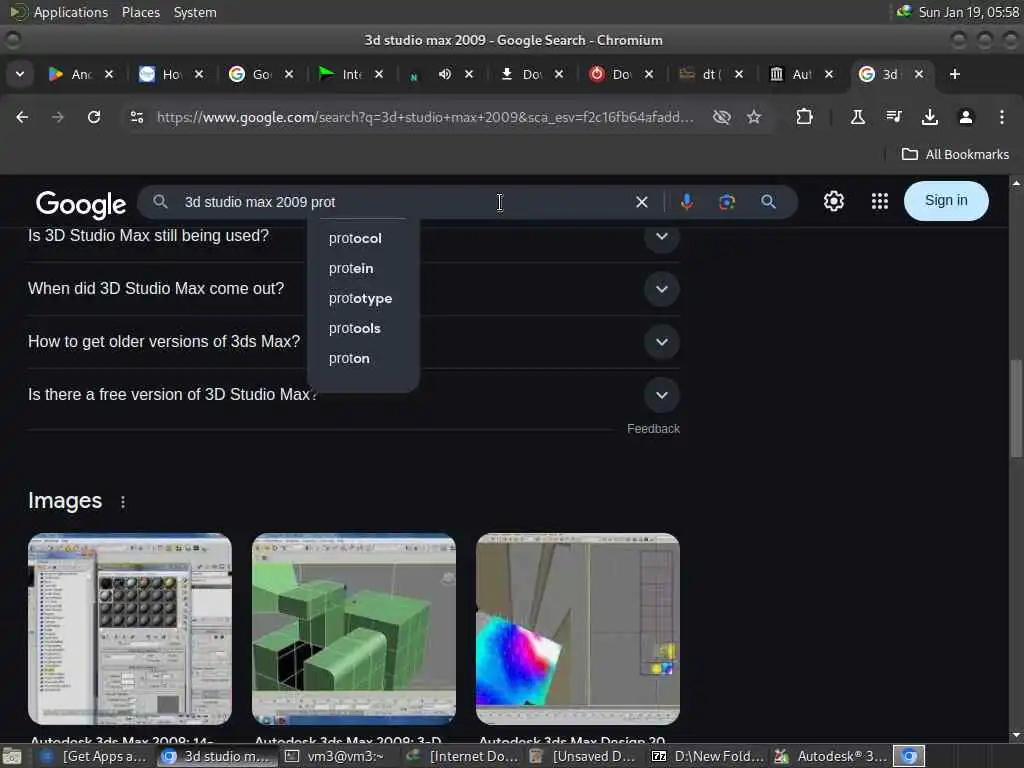Open the material editor screenshot thumbnail
The height and width of the screenshot is (768, 1024).
[130, 629]
